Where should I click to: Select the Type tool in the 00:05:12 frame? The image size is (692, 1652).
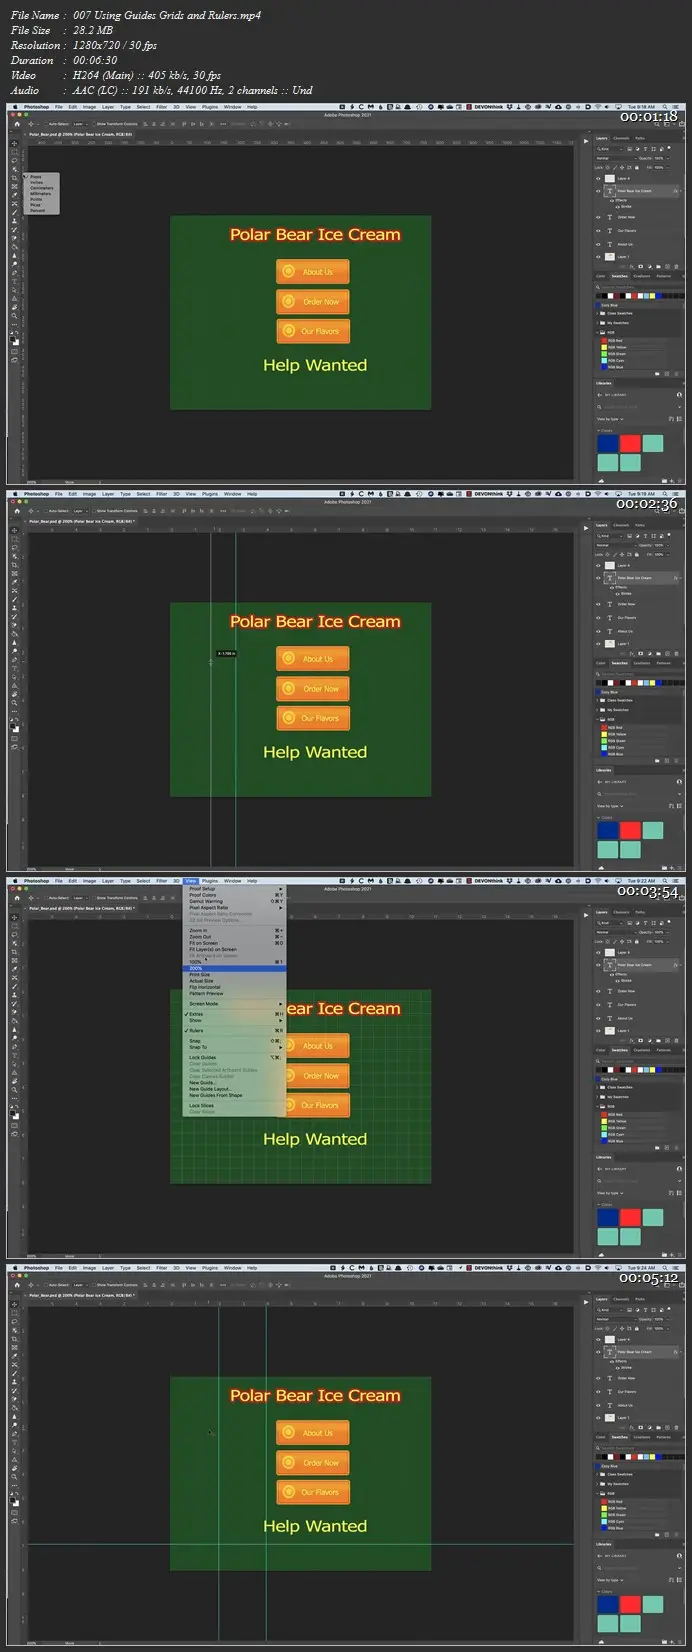pyautogui.click(x=14, y=1443)
